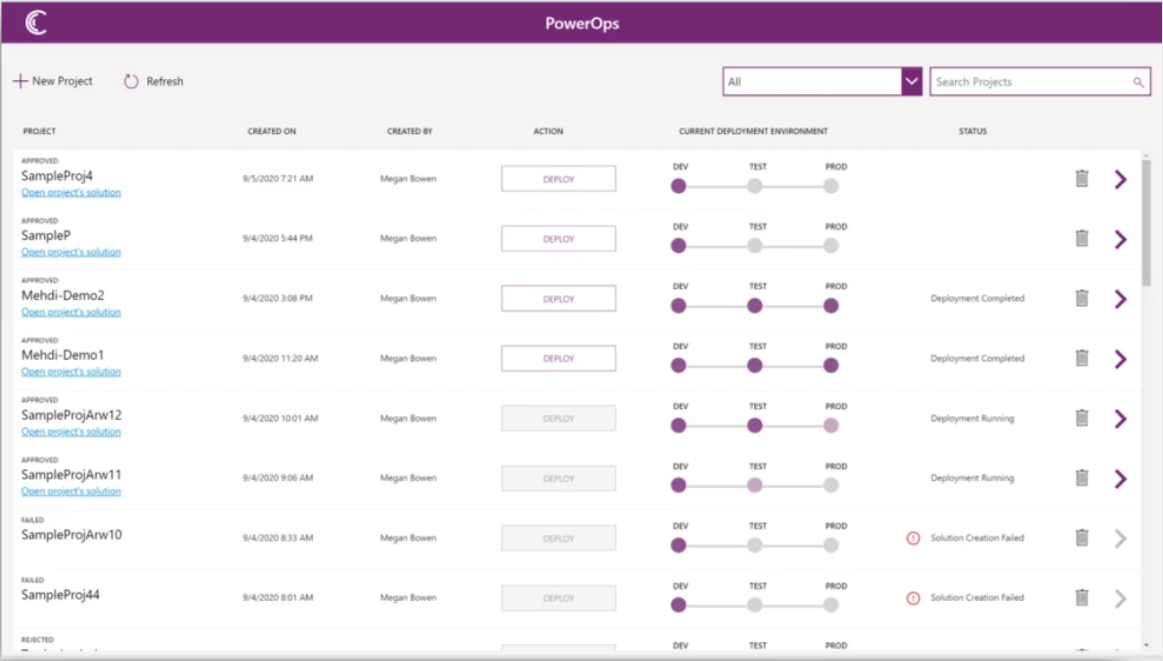Click PROD stage dot for SampleProjArw12
The image size is (1163, 661).
click(831, 426)
